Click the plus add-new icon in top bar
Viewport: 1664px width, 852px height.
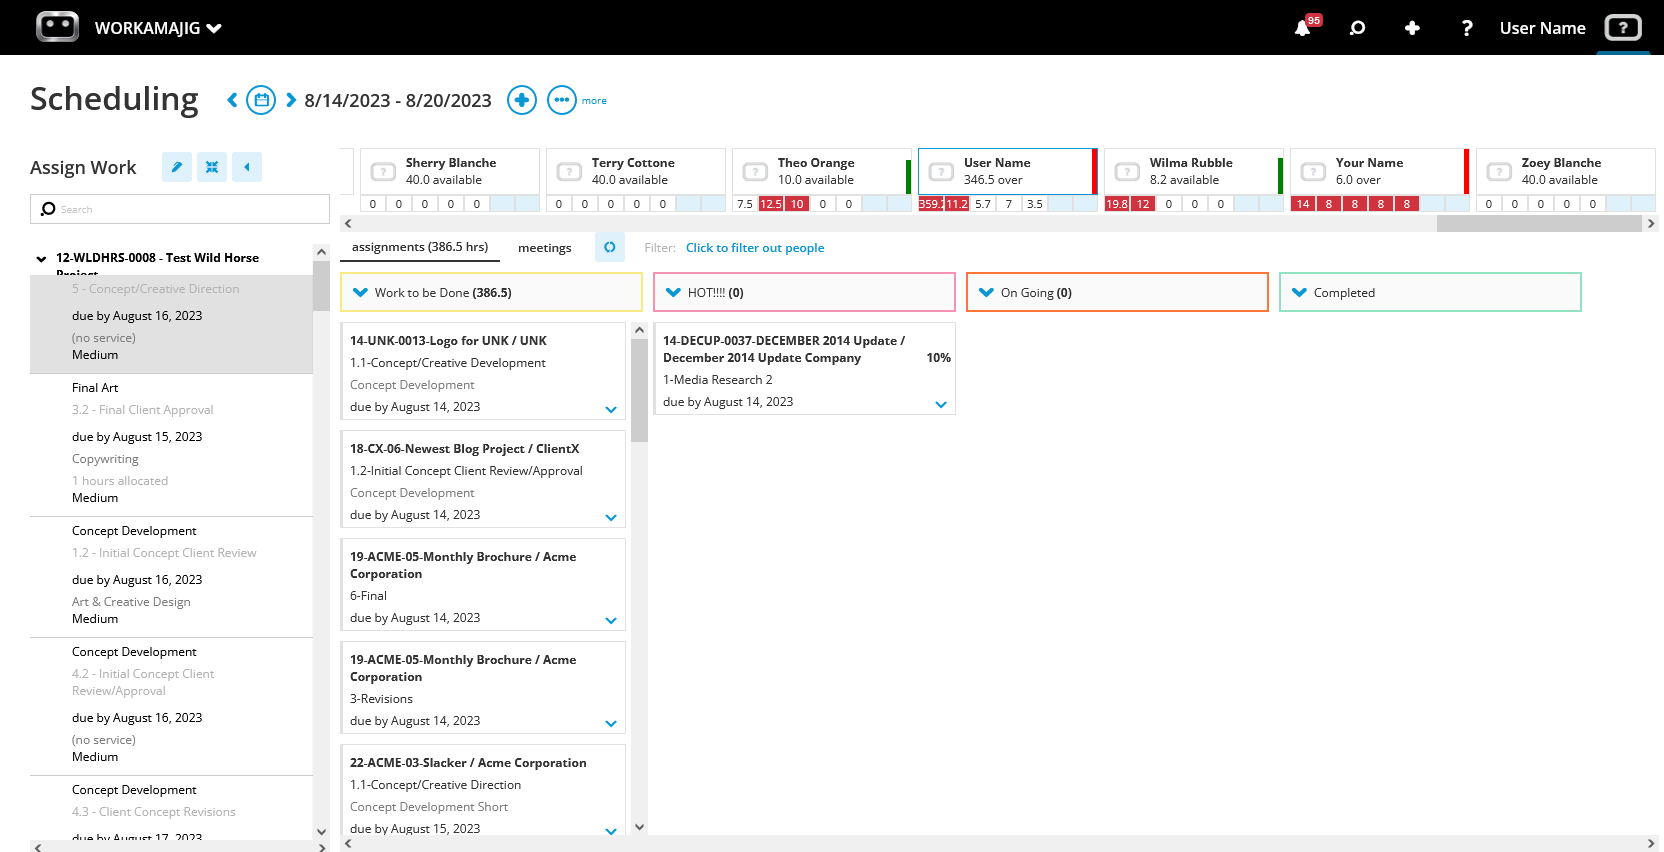point(1412,28)
